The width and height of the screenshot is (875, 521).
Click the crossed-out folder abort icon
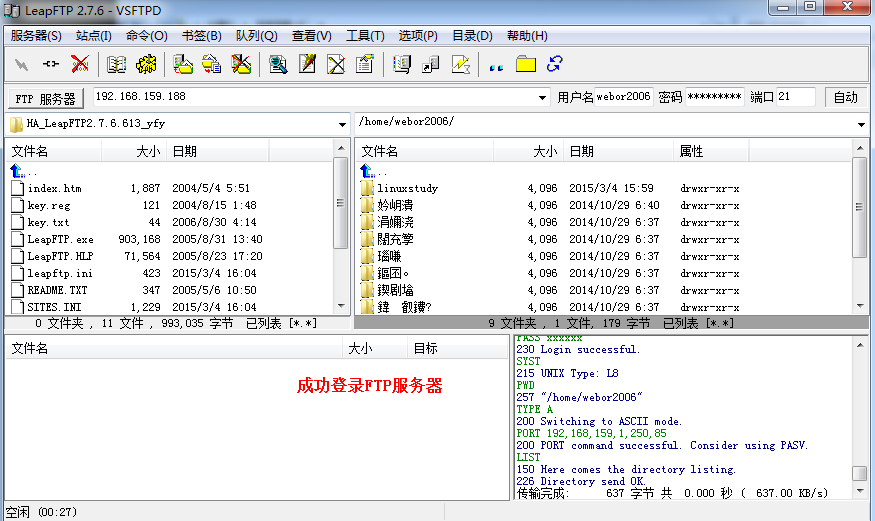click(241, 64)
